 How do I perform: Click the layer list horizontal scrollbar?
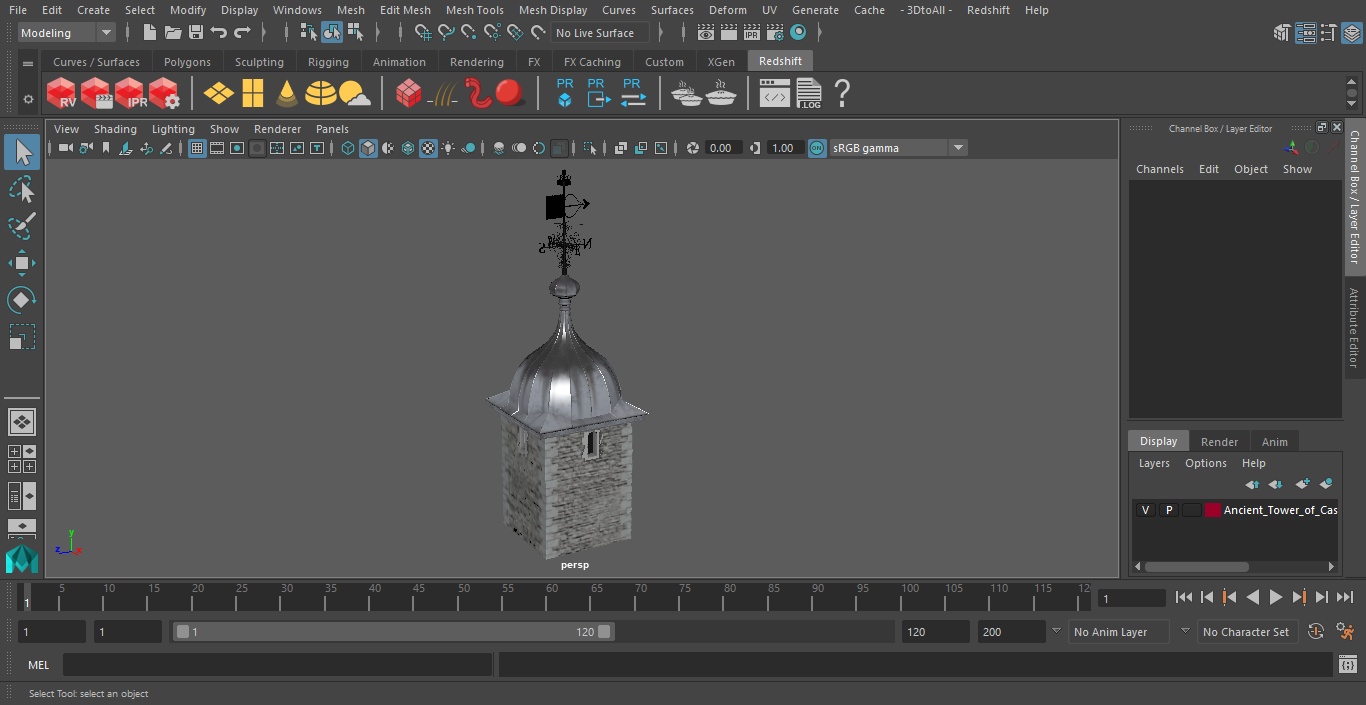[1196, 566]
